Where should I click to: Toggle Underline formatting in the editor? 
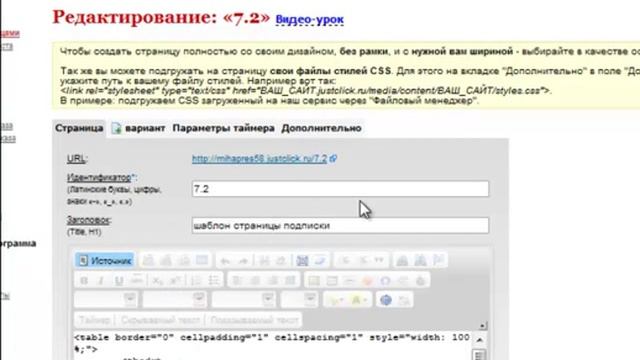[119, 280]
